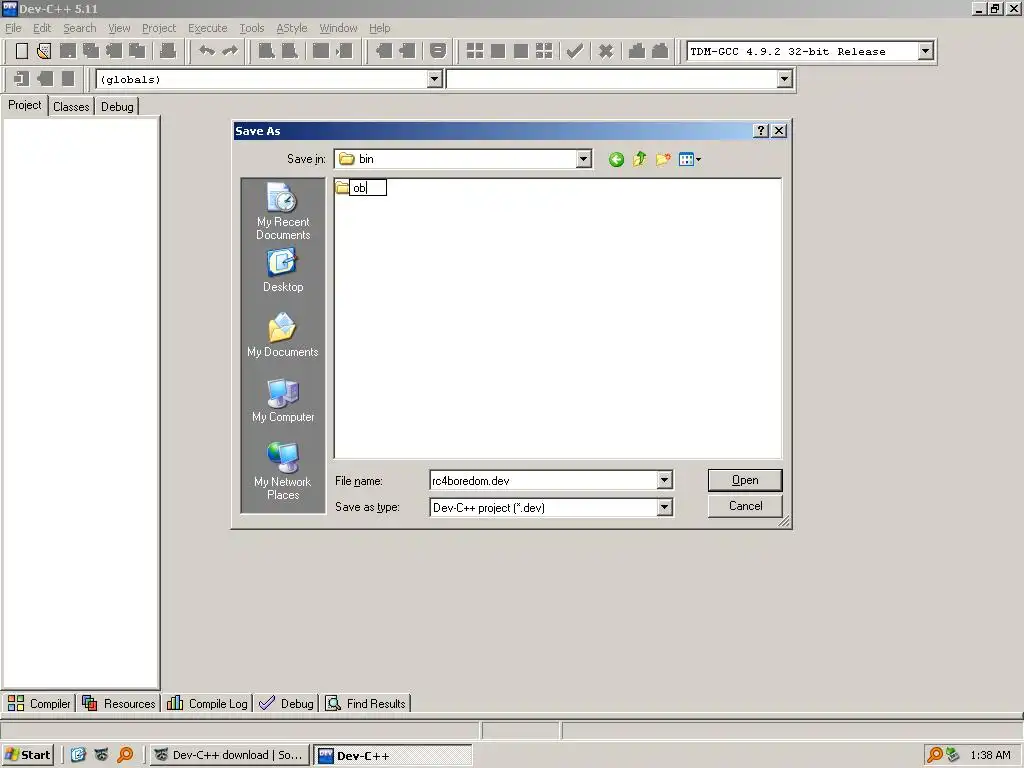1024x768 pixels.
Task: Open My Recent Documents place
Action: coord(283,211)
